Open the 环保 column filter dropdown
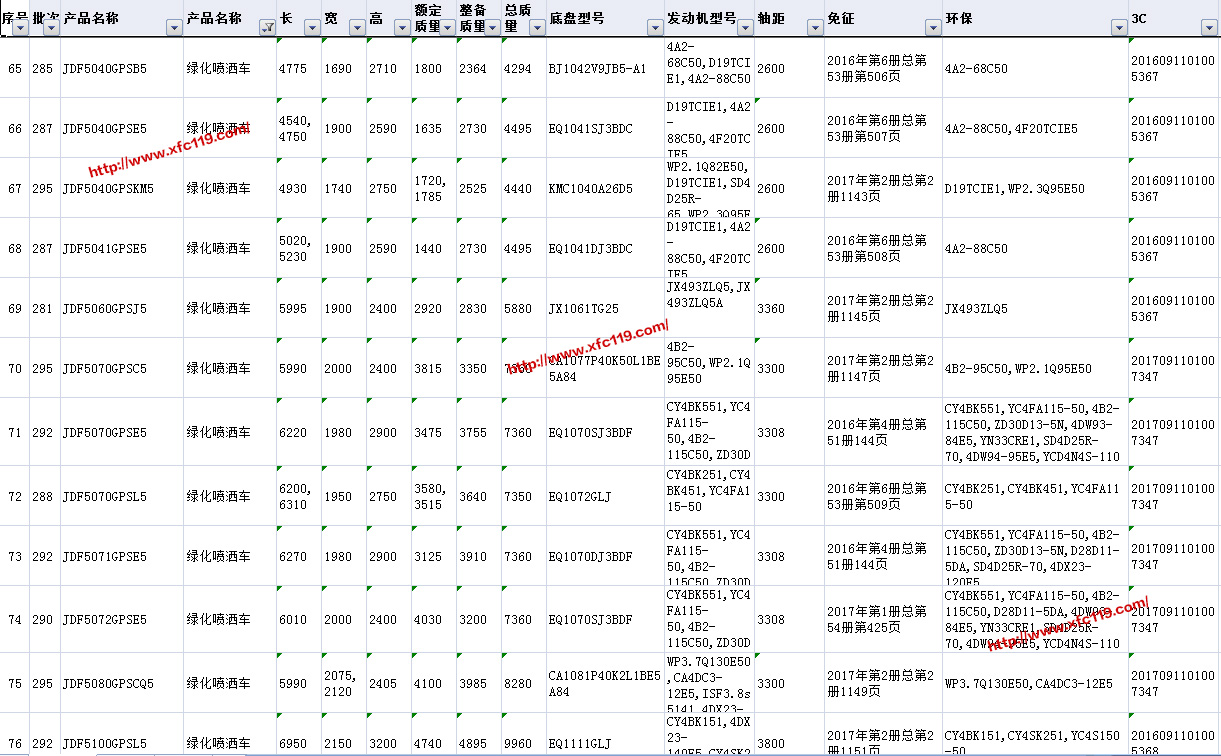Screen dimensions: 1221x756 click(1118, 28)
